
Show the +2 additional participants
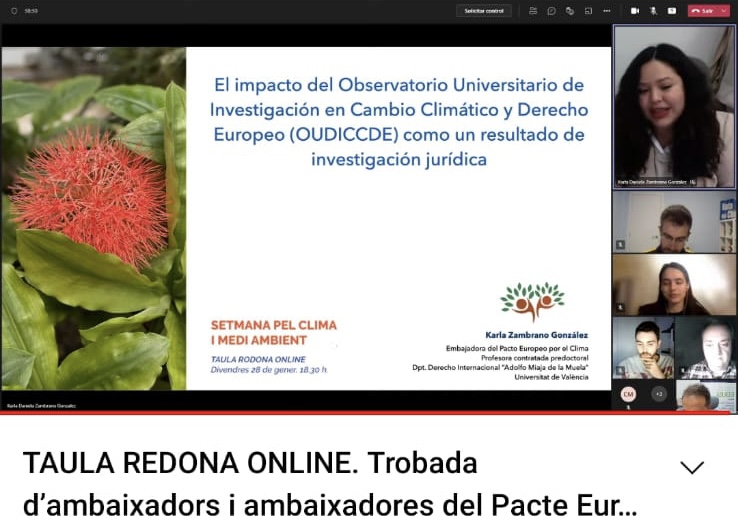[659, 394]
